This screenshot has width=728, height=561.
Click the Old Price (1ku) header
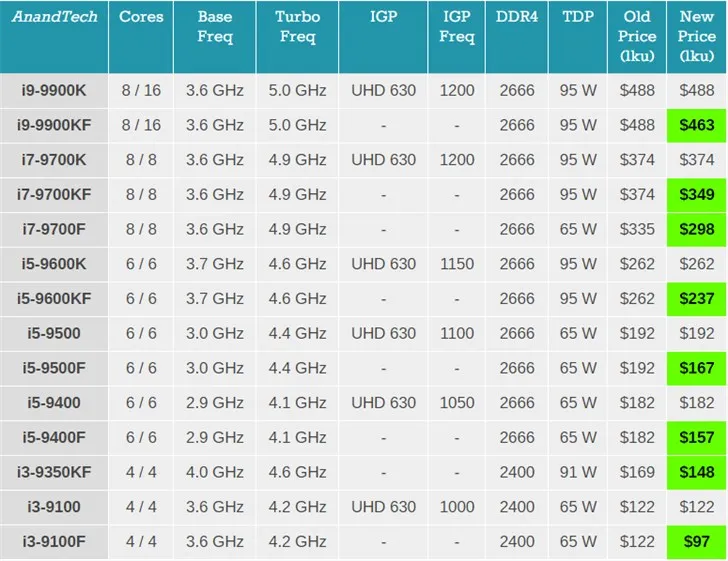[x=637, y=37]
